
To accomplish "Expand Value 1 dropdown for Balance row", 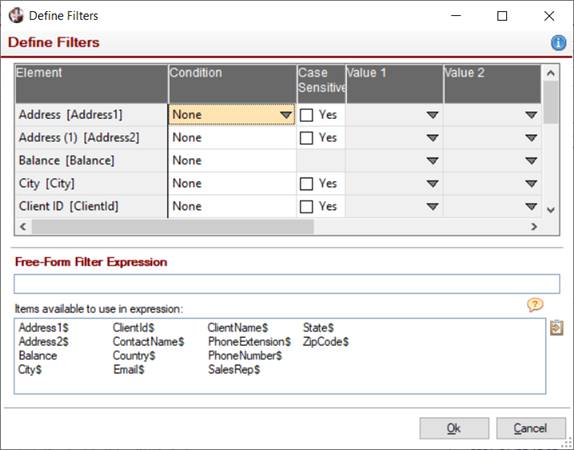I will click(x=433, y=161).
